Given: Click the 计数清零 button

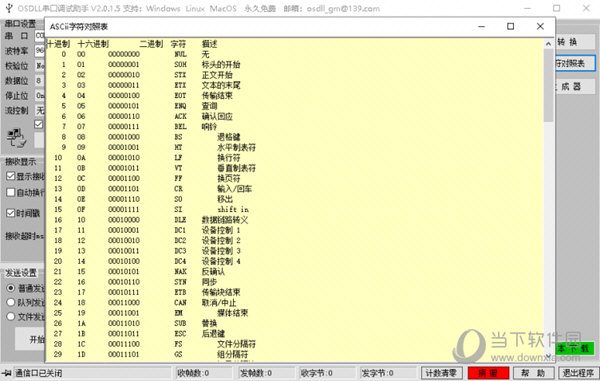Looking at the screenshot, I should tap(441, 373).
